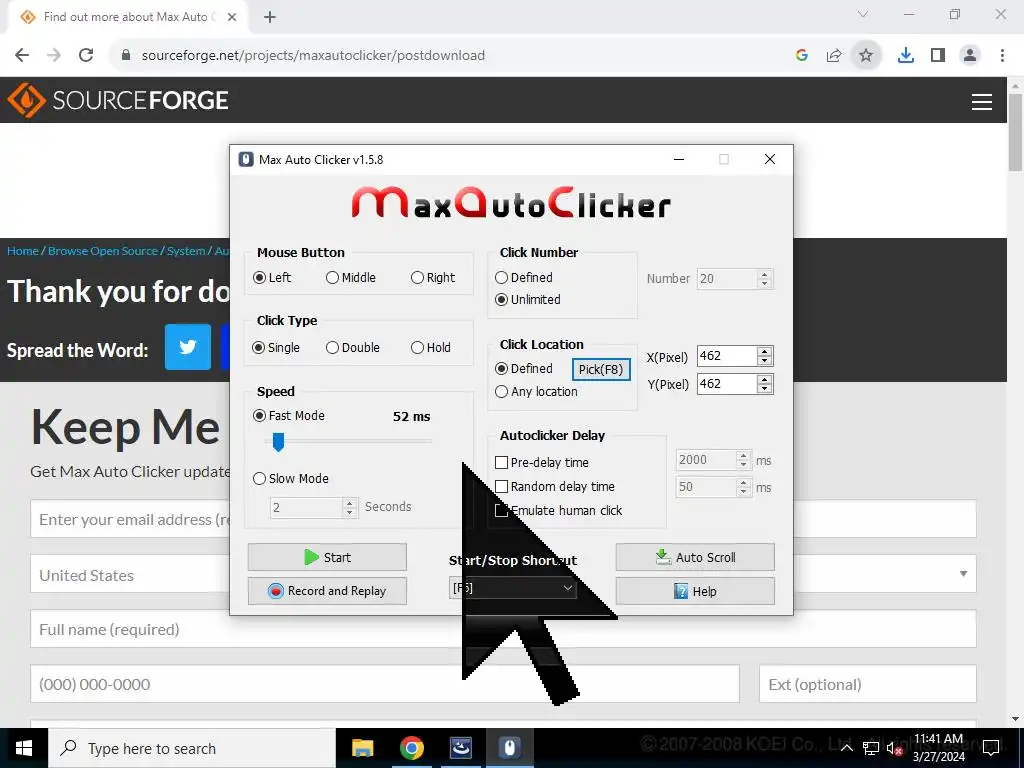This screenshot has height=768, width=1024.
Task: Open File Explorer from taskbar
Action: pos(362,748)
